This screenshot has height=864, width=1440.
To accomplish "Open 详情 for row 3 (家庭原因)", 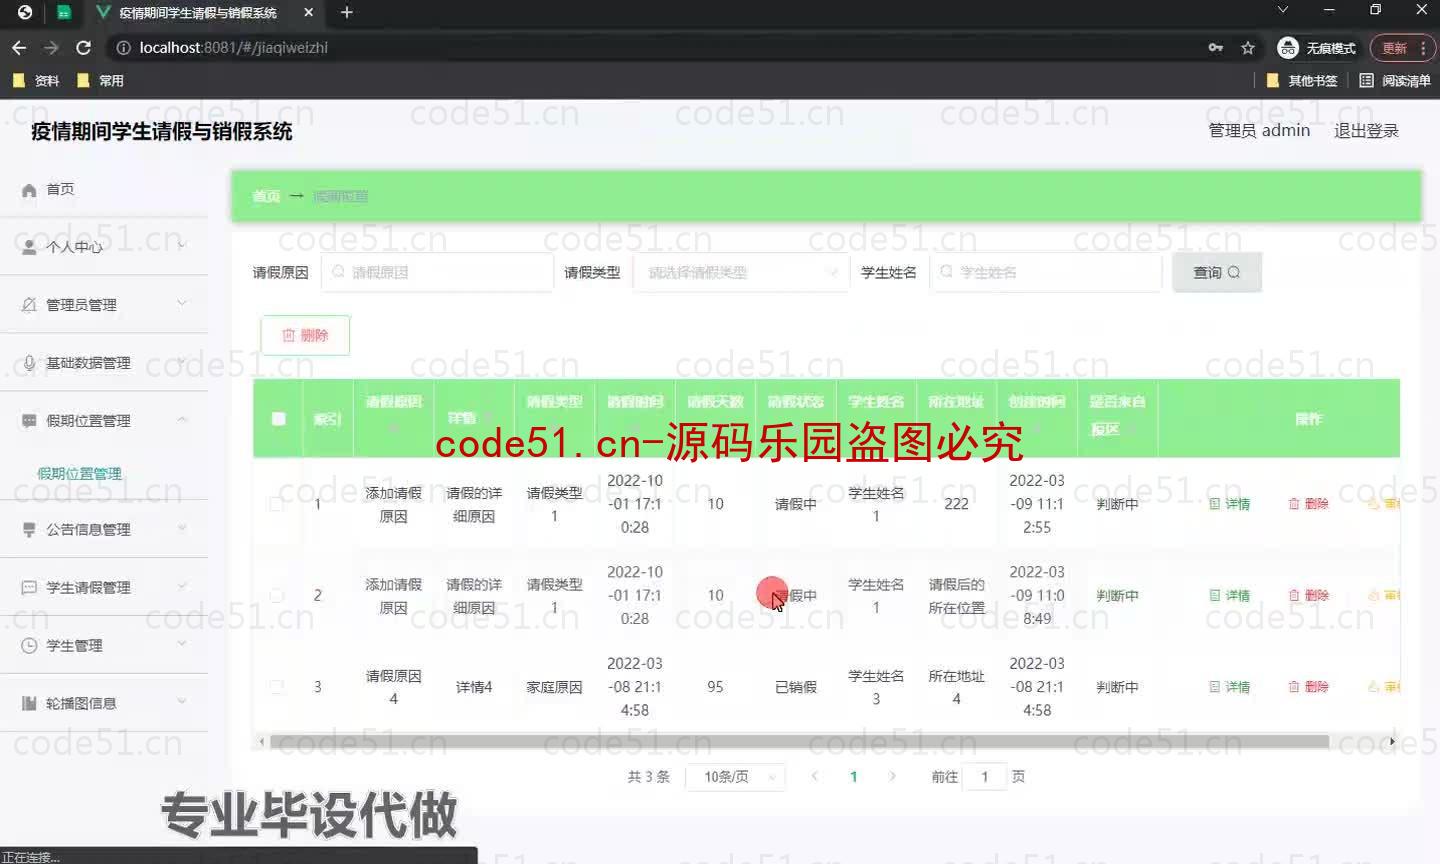I will tap(1230, 687).
